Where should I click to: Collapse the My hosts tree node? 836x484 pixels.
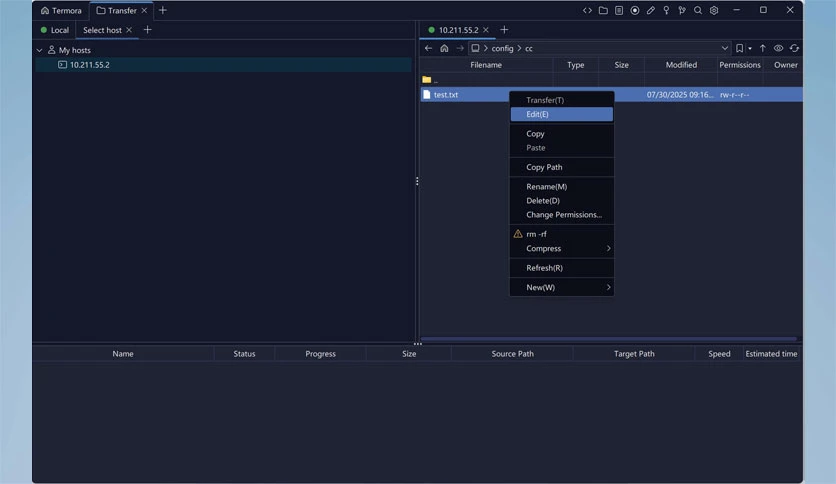(x=39, y=50)
